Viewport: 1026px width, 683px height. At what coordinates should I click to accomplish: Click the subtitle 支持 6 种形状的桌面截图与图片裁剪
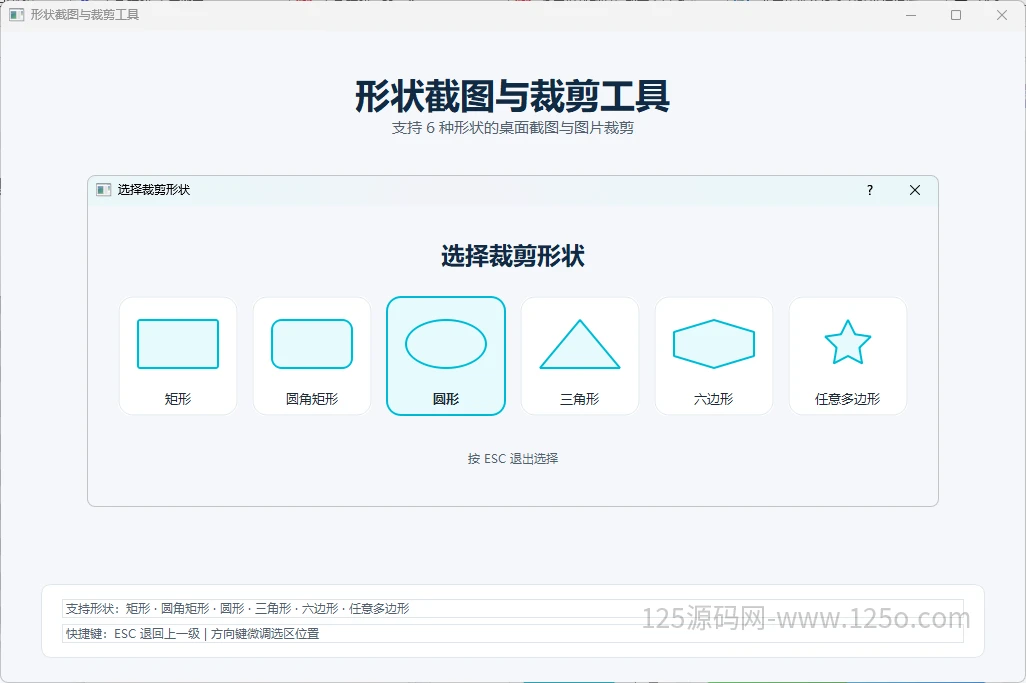(x=513, y=128)
